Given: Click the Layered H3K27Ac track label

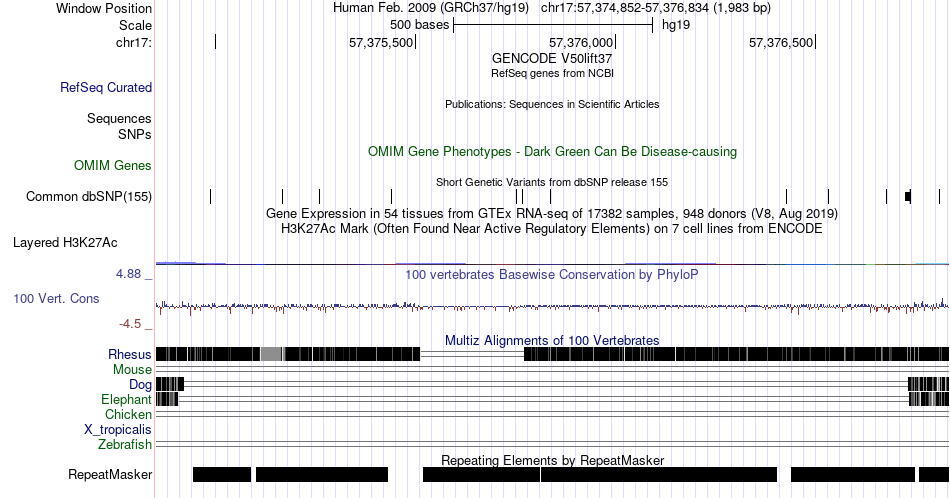Looking at the screenshot, I should [x=65, y=242].
